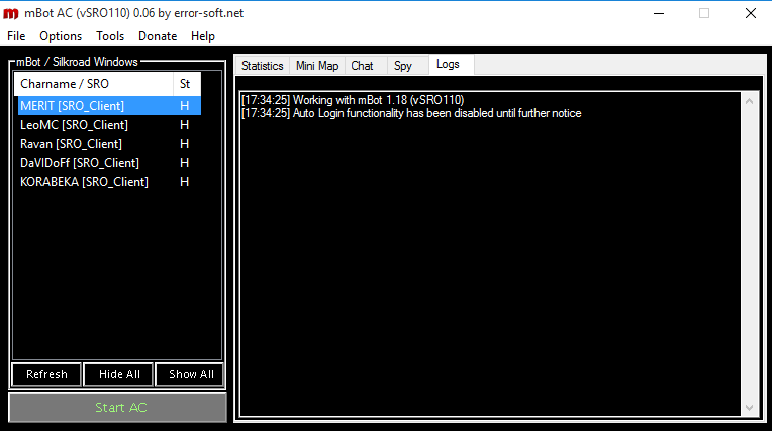
Task: Open the File menu
Action: 16,36
